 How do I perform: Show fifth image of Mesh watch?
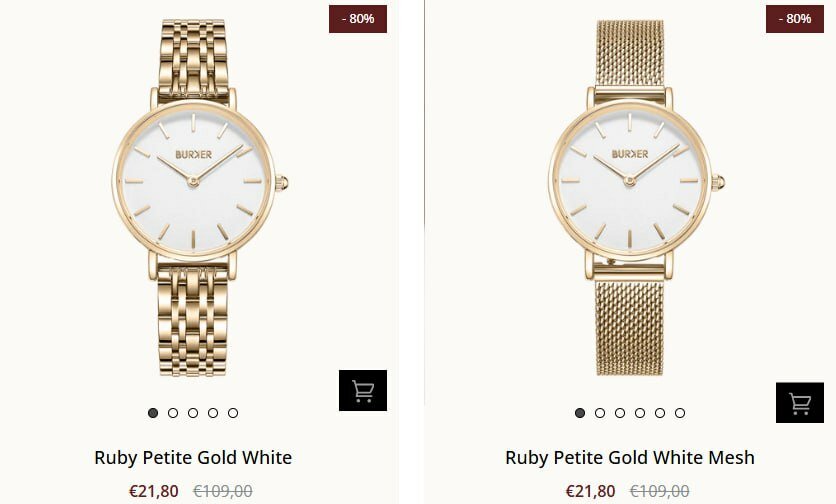coord(660,413)
